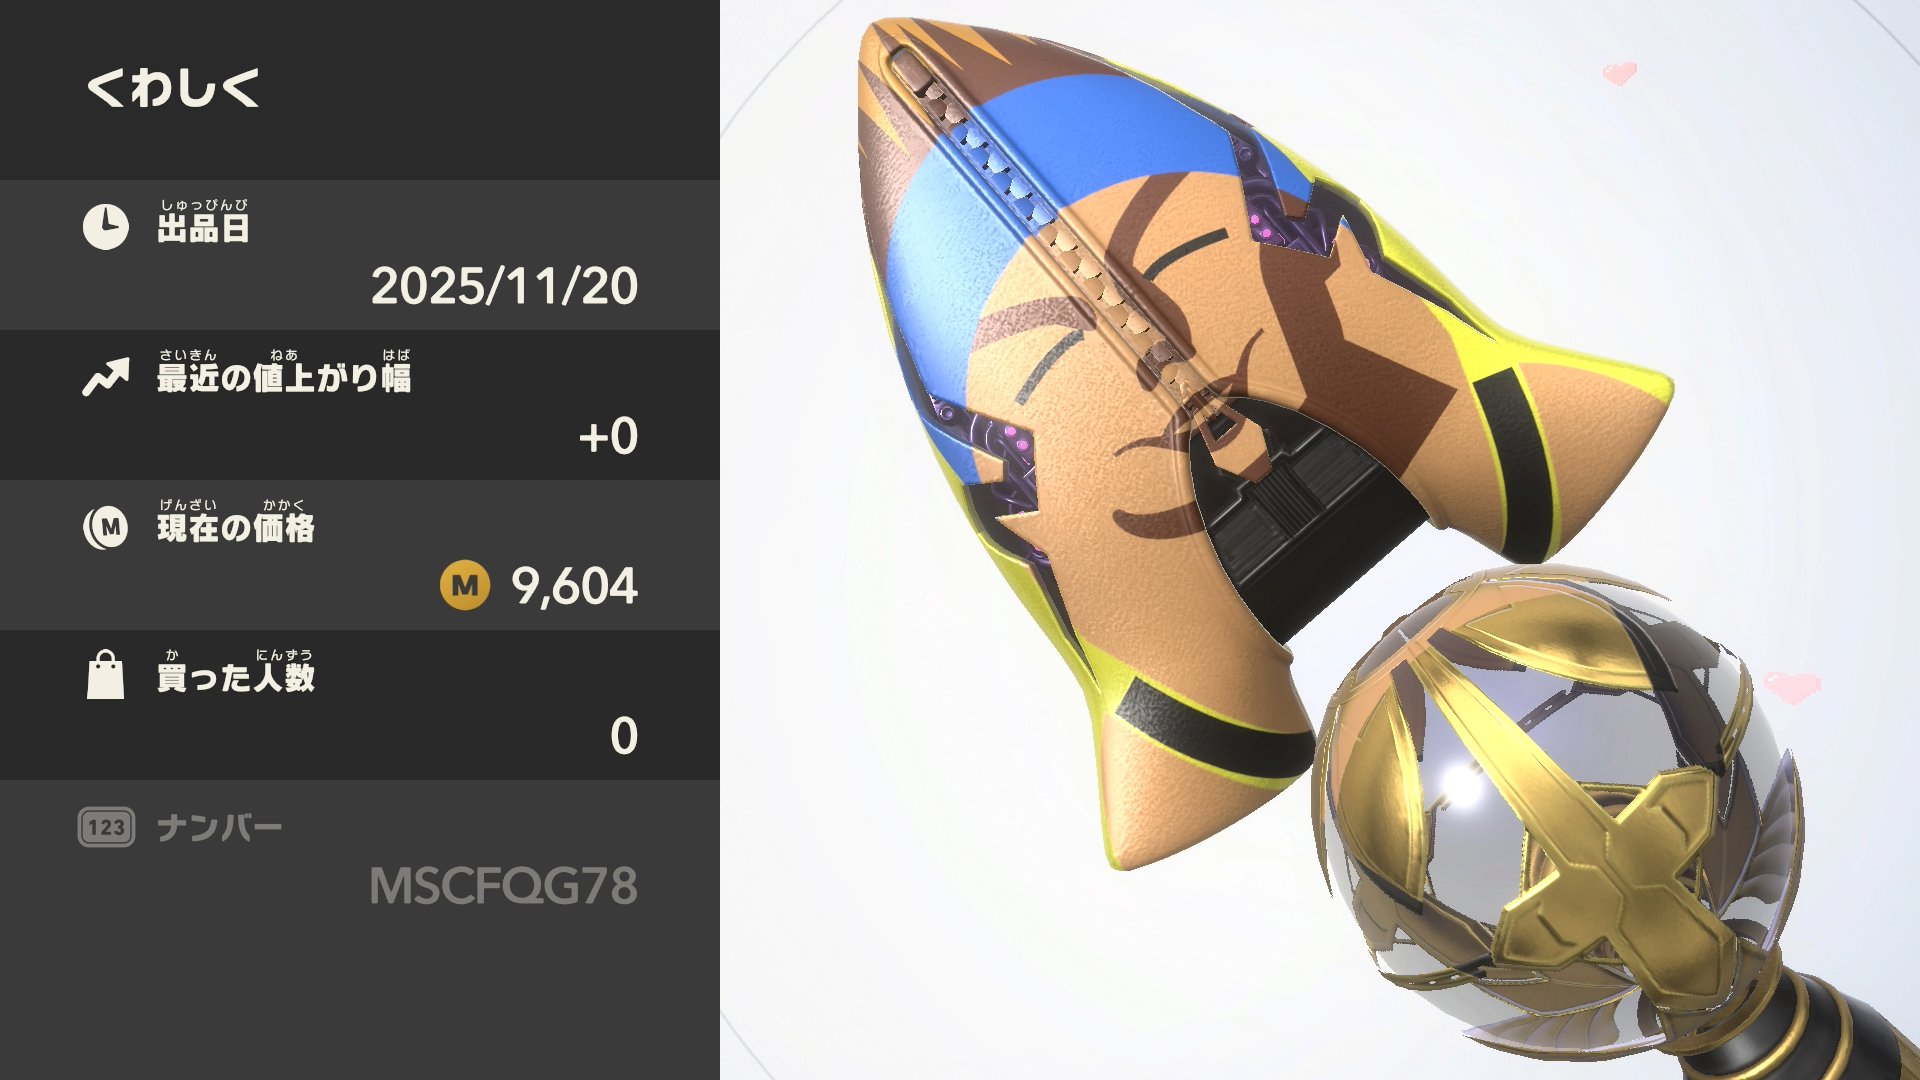Select the 最近の値上がり幅 label
The image size is (1920, 1080).
(284, 378)
